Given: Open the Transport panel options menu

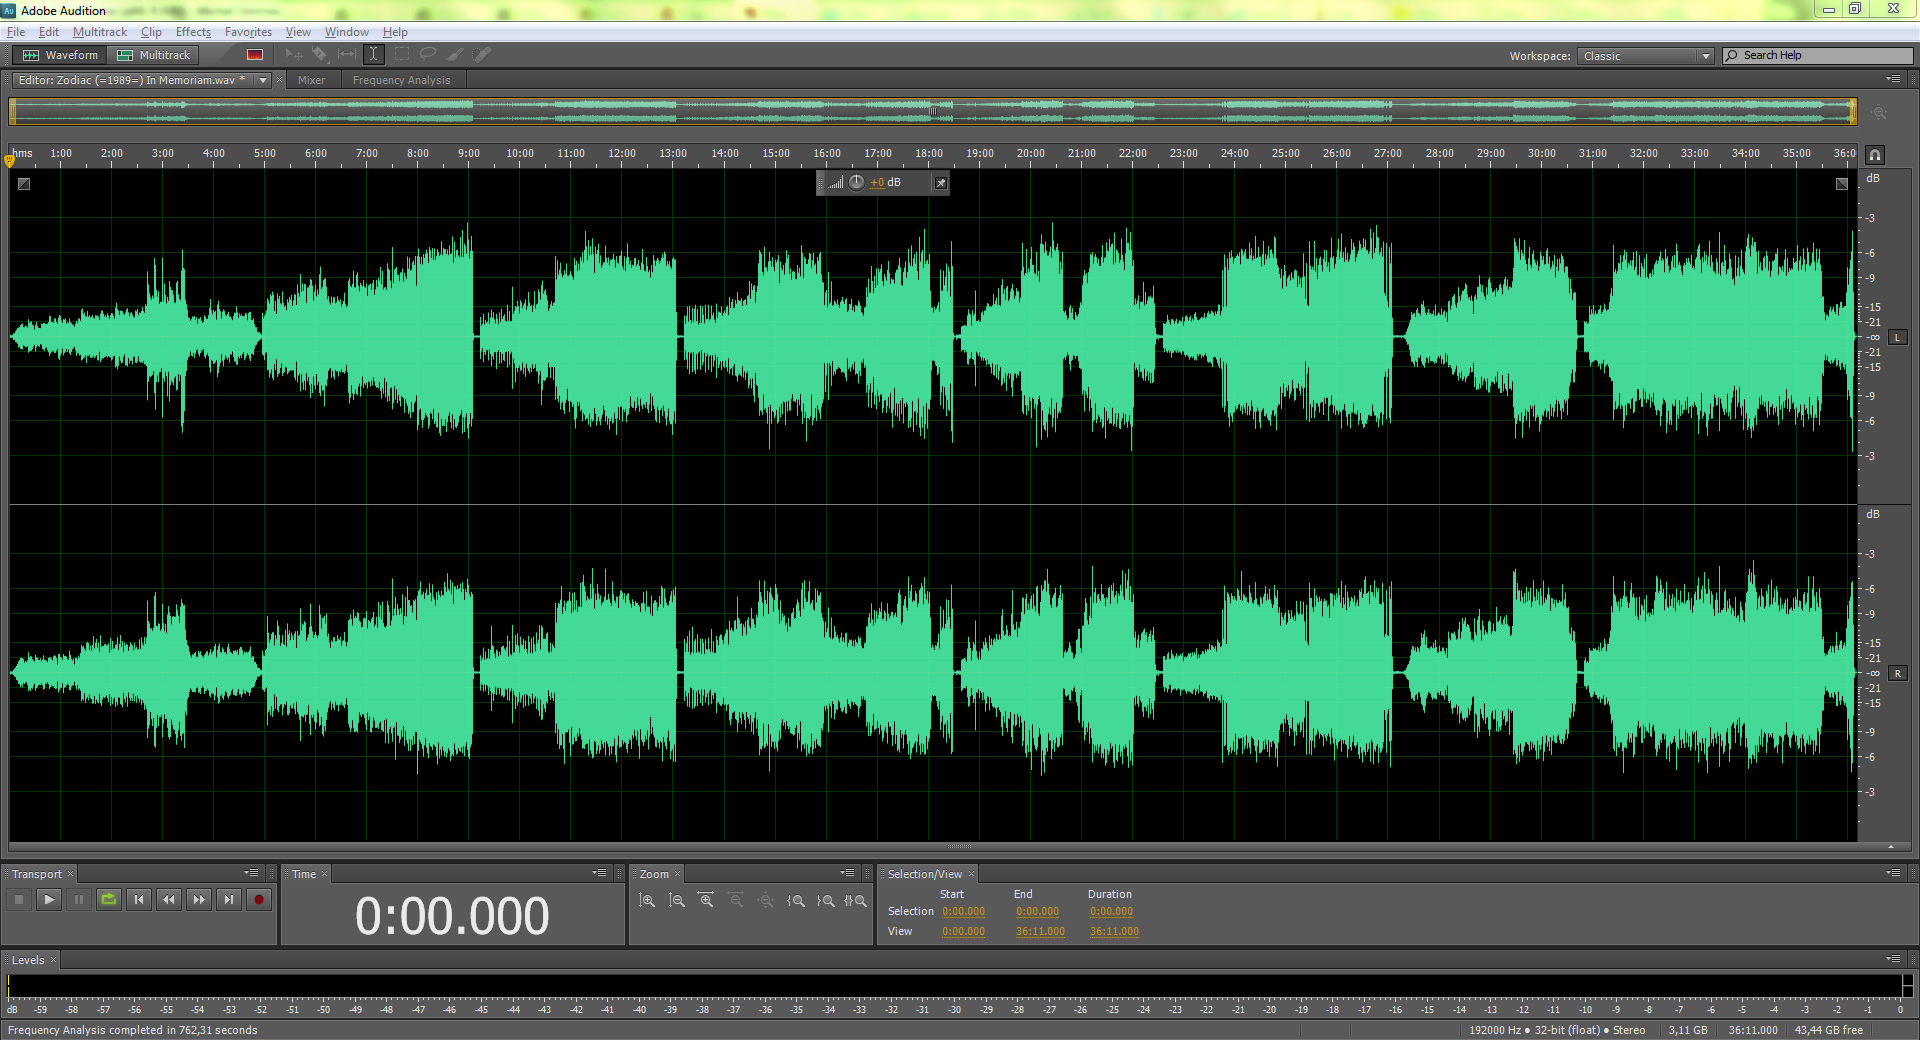Looking at the screenshot, I should tap(251, 873).
